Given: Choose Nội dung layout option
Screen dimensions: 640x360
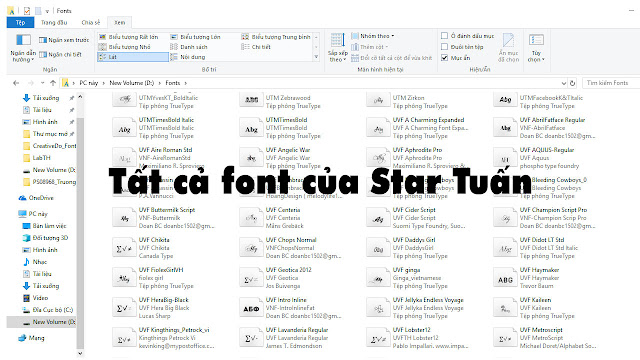Looking at the screenshot, I should tap(188, 57).
